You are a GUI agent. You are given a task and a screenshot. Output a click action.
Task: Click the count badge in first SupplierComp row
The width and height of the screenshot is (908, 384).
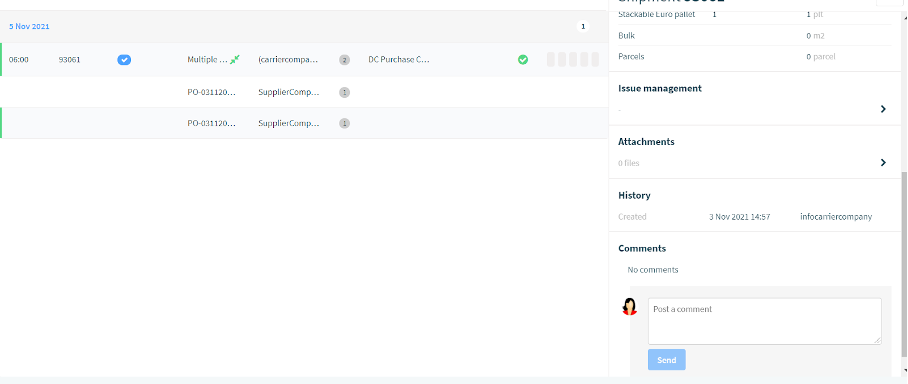[x=345, y=92]
